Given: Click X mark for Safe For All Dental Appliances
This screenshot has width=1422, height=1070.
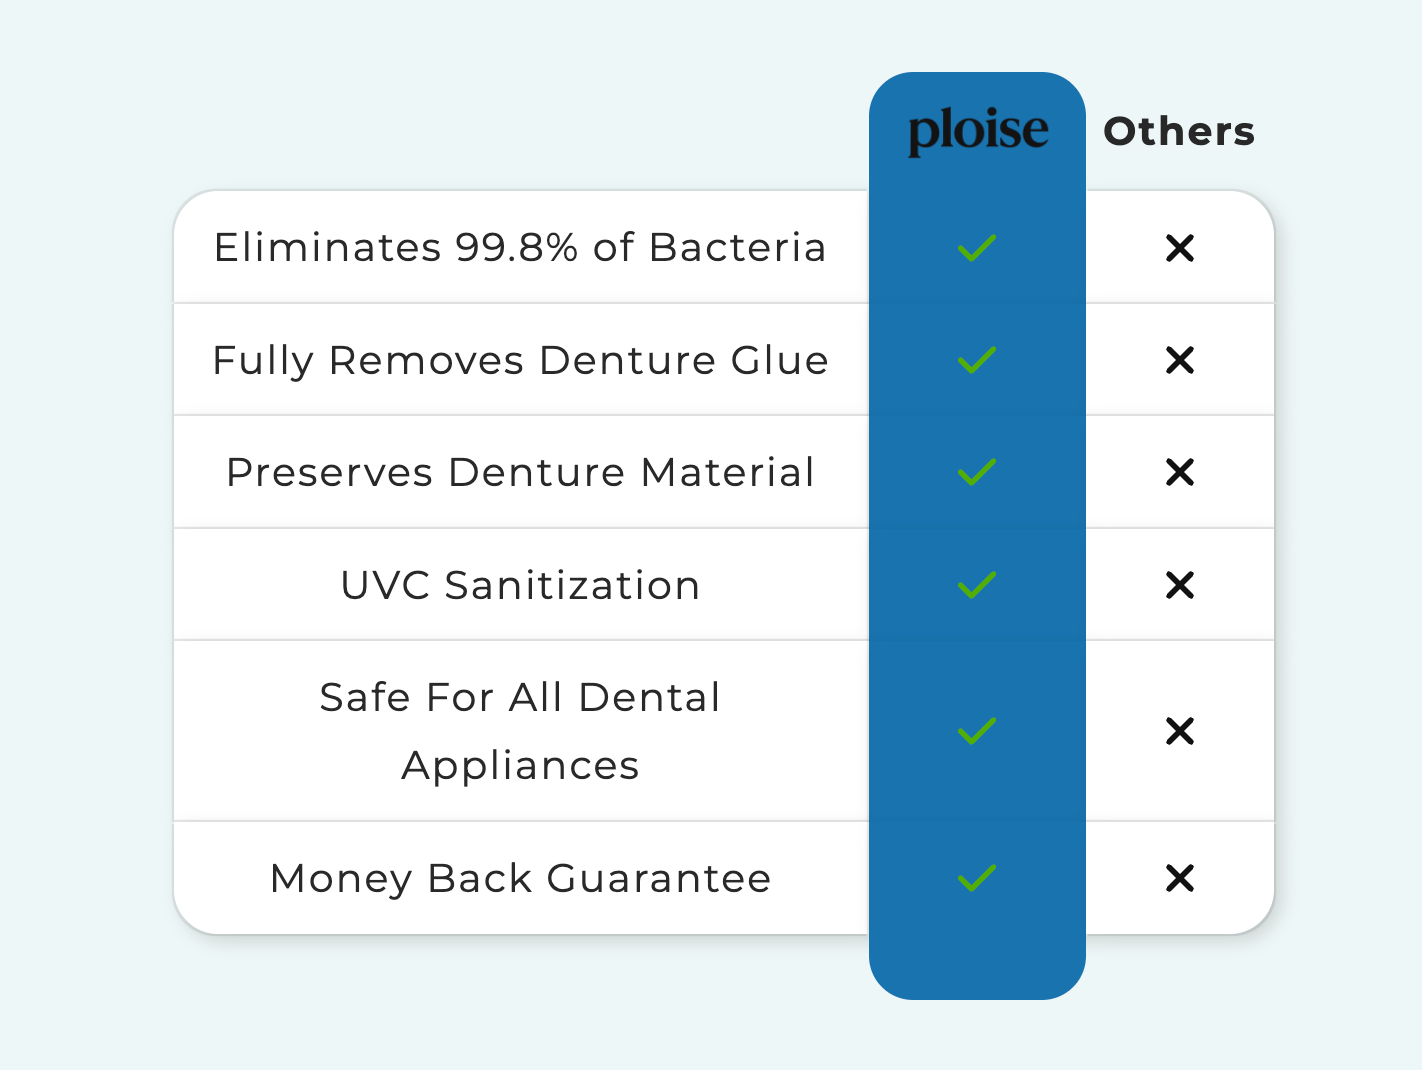Looking at the screenshot, I should pyautogui.click(x=1180, y=731).
